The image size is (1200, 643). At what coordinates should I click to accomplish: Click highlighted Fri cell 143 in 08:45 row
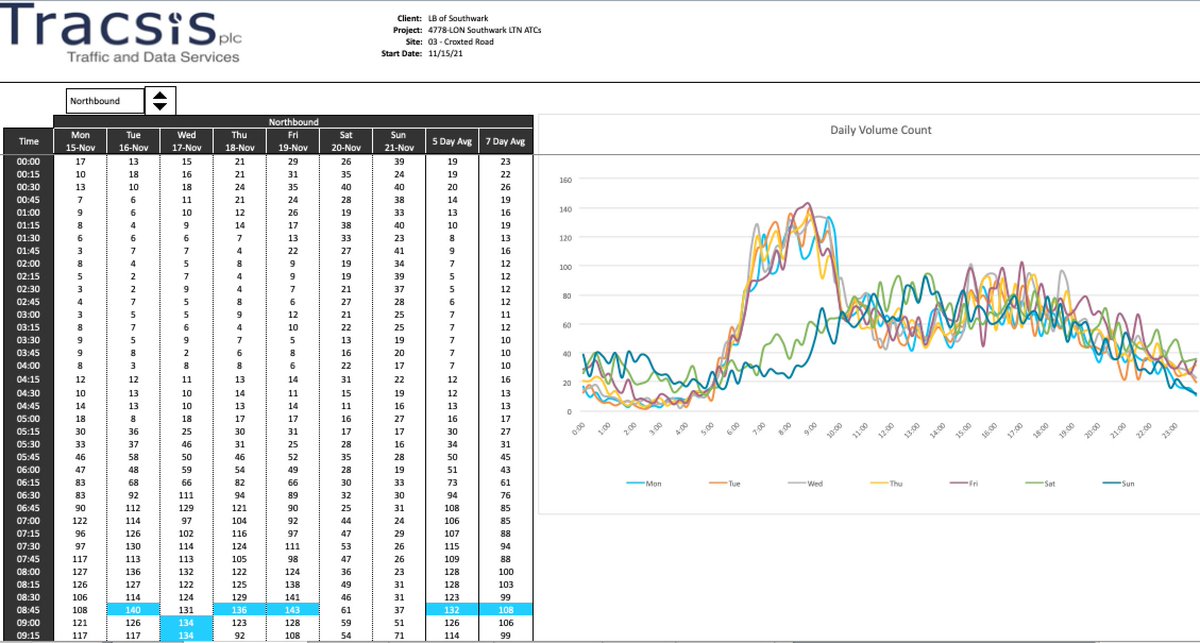(292, 610)
